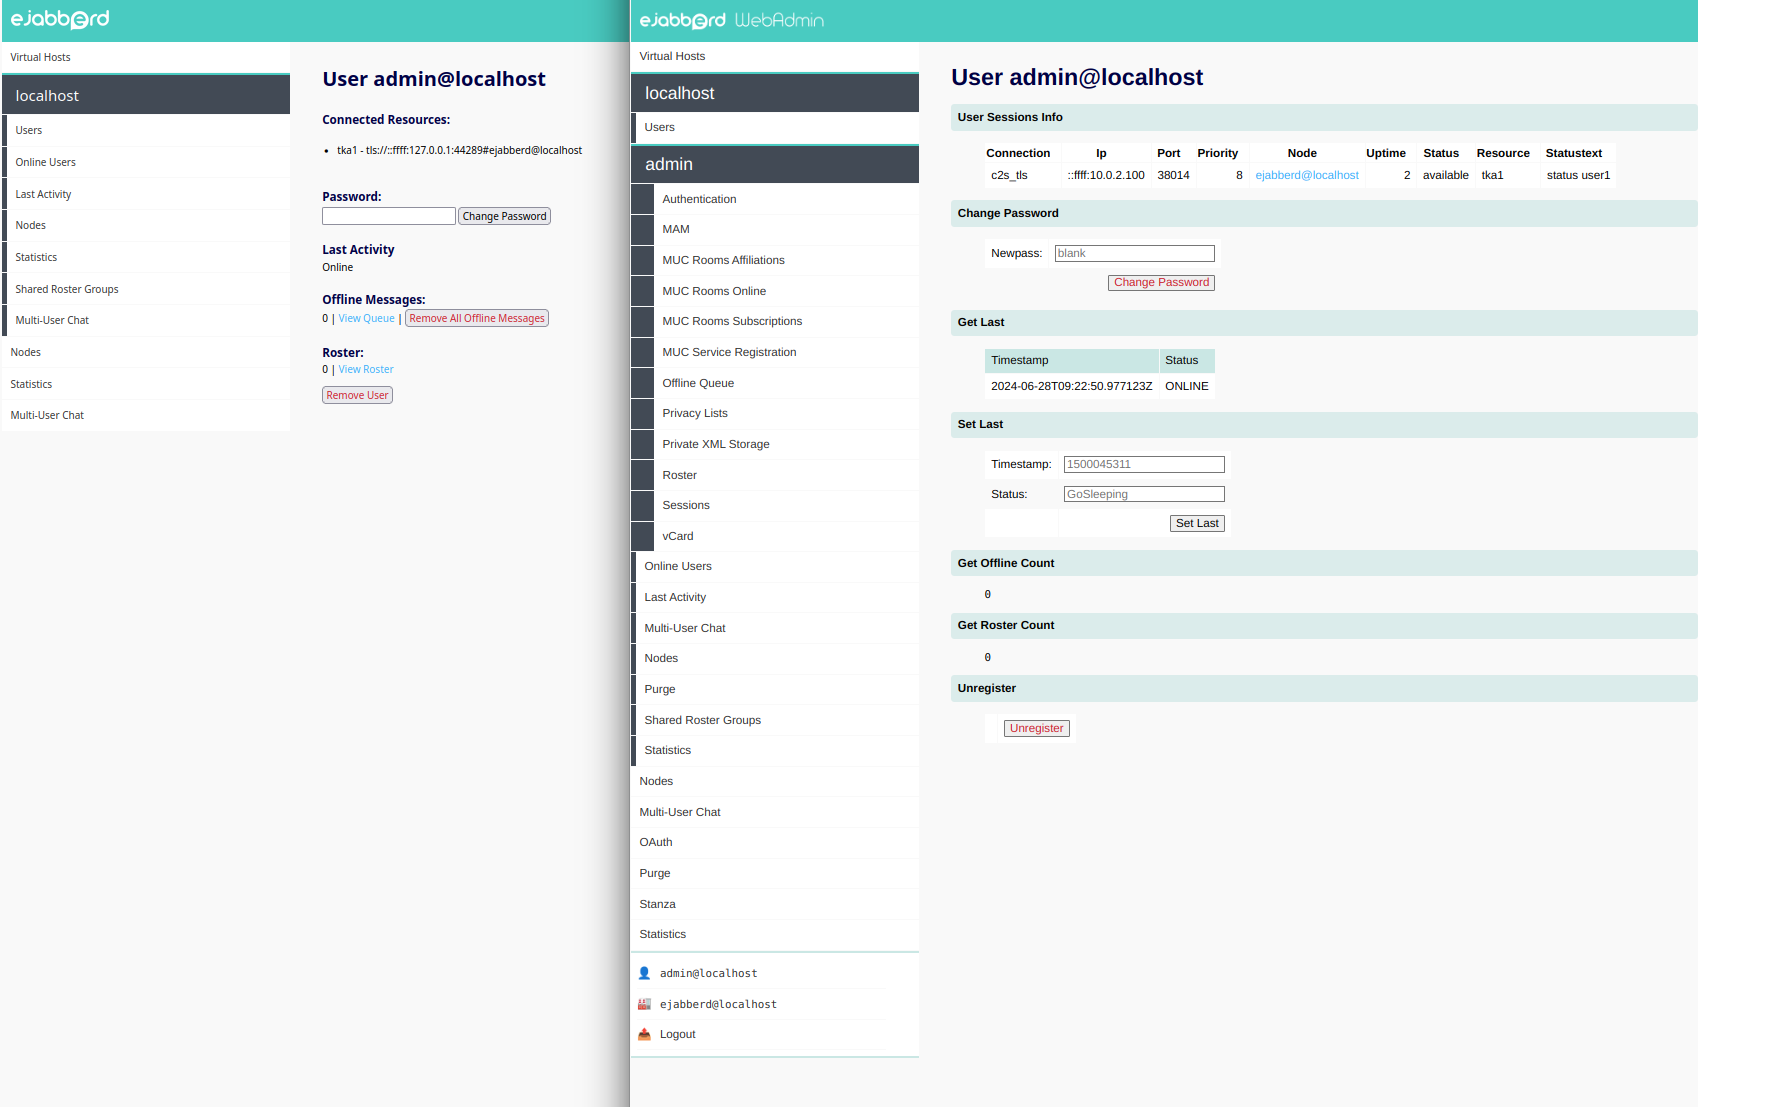Open Online Users in the right window
This screenshot has width=1785, height=1107.
click(x=678, y=566)
